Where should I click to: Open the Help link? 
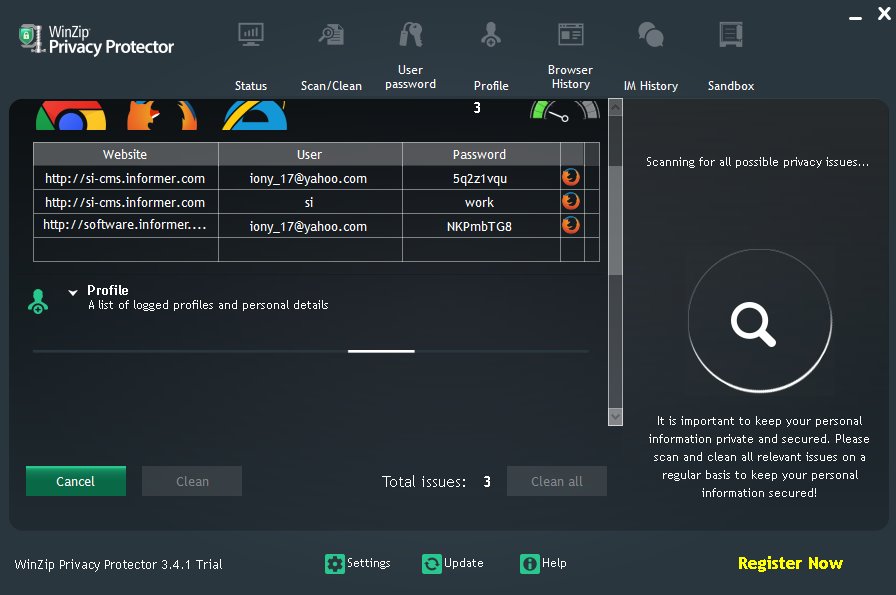(x=554, y=563)
